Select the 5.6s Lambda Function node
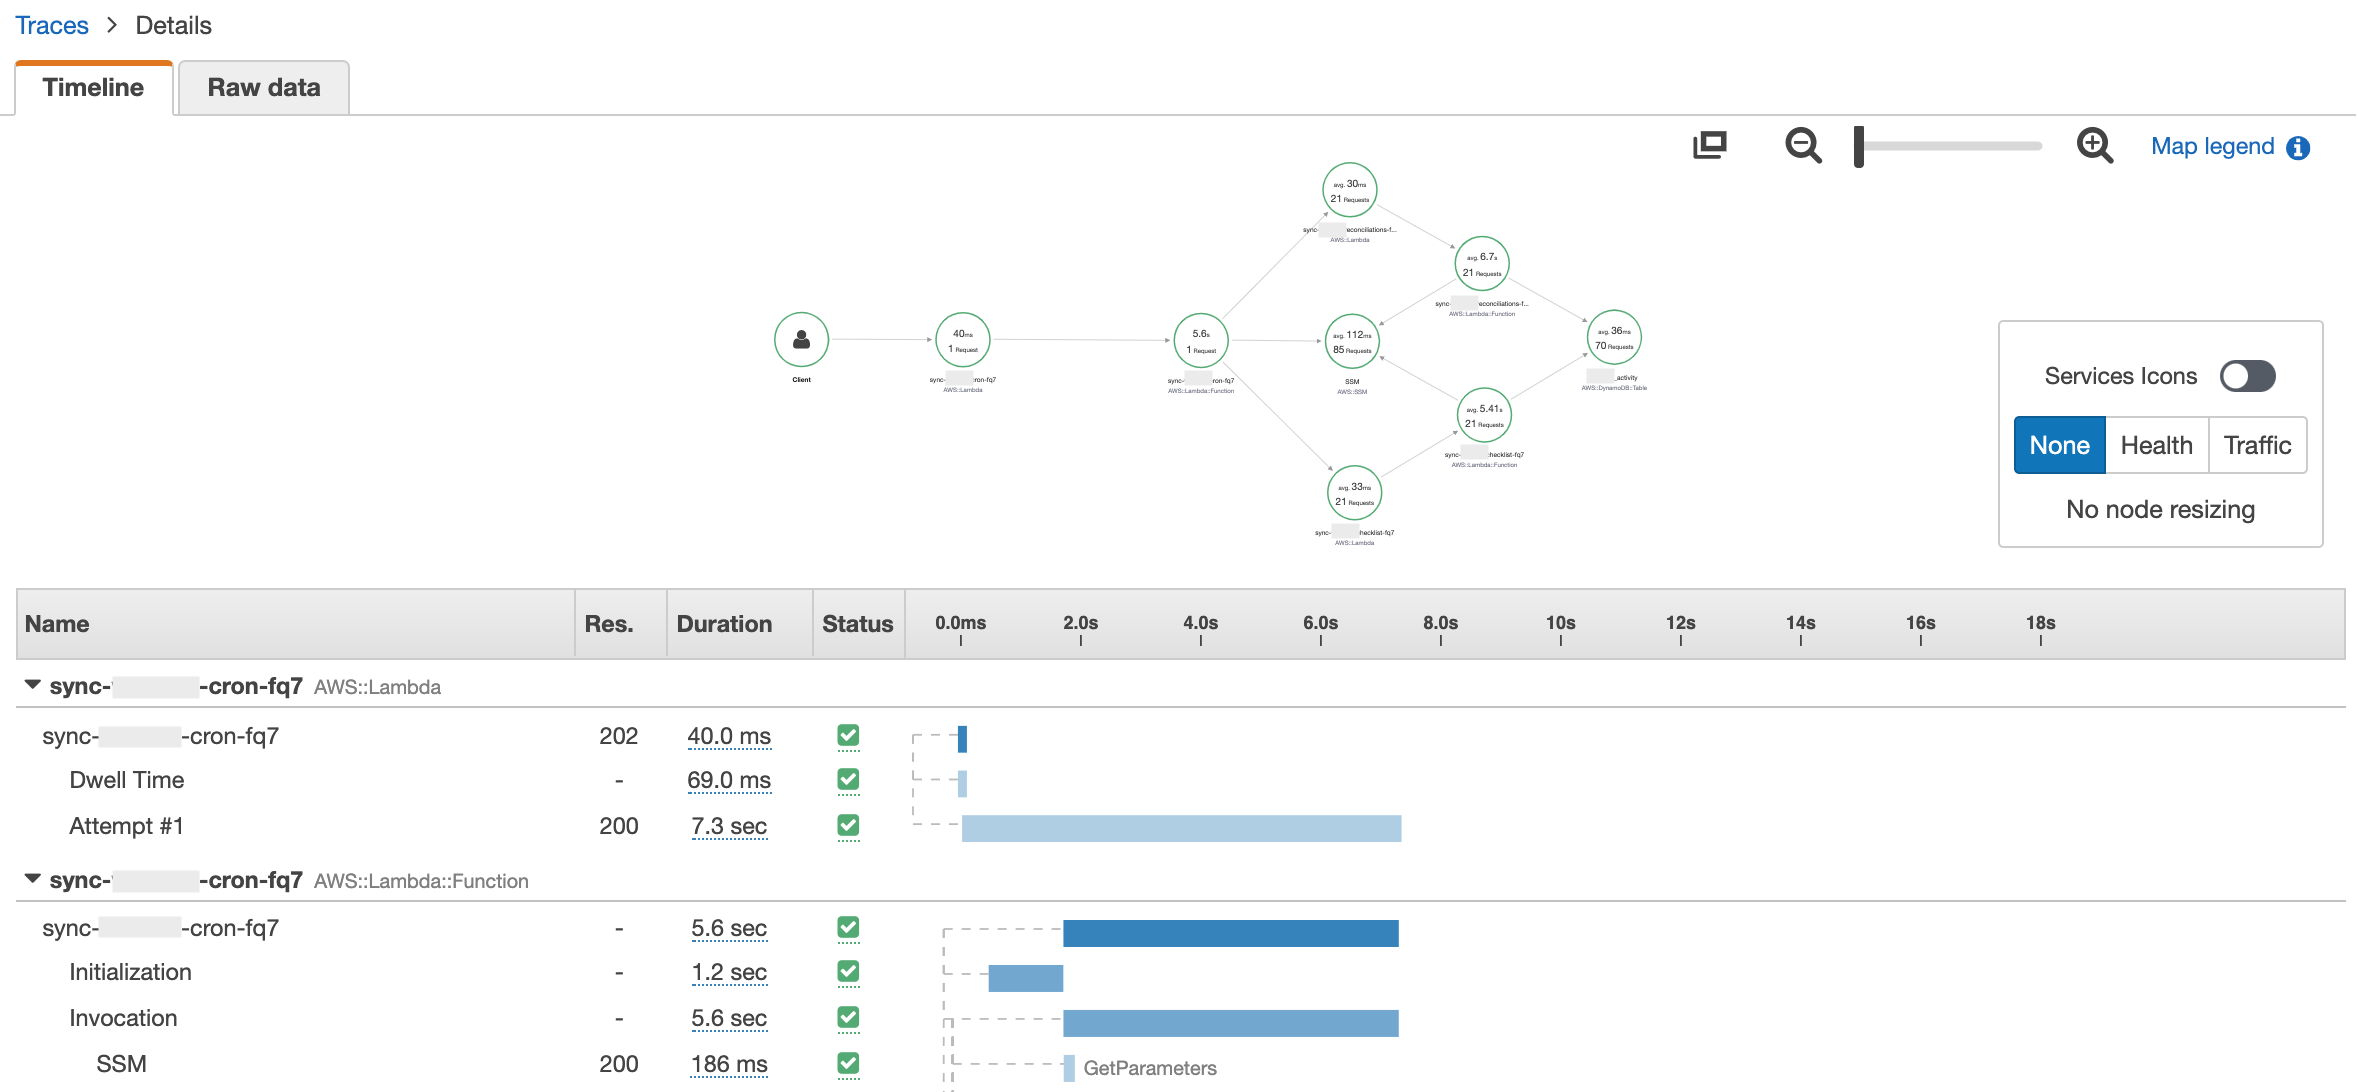The width and height of the screenshot is (2358, 1092). (x=1201, y=340)
